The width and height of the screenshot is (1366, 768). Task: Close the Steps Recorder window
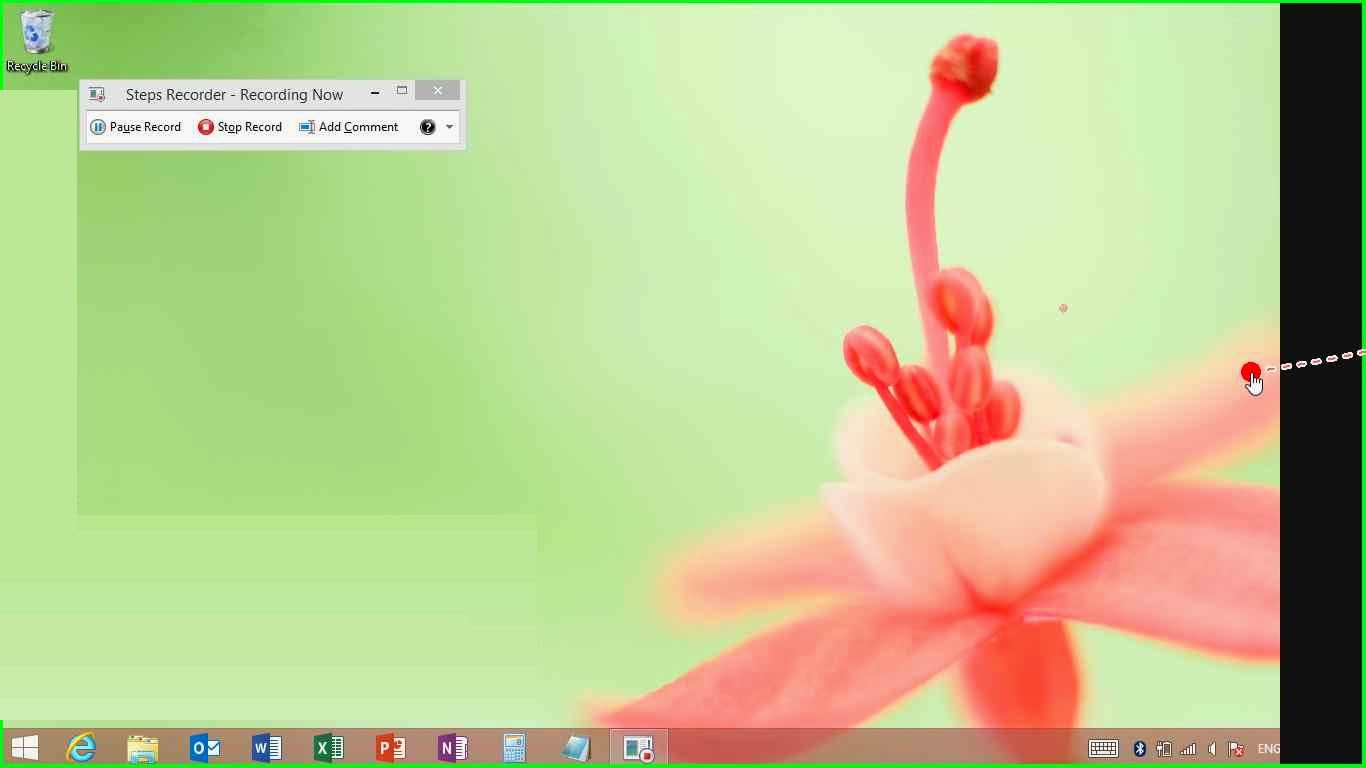pos(438,91)
